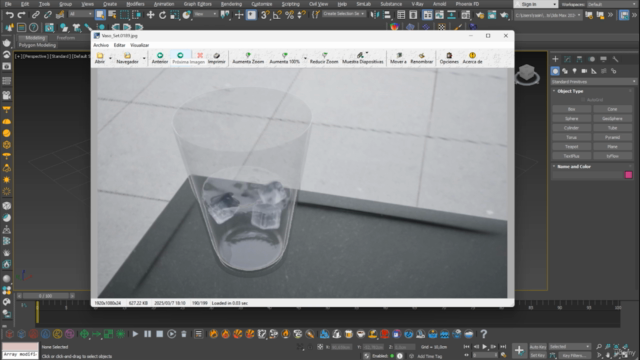Viewport: 640px width, 360px height.
Task: Click the Cone primitive button
Action: 612,109
